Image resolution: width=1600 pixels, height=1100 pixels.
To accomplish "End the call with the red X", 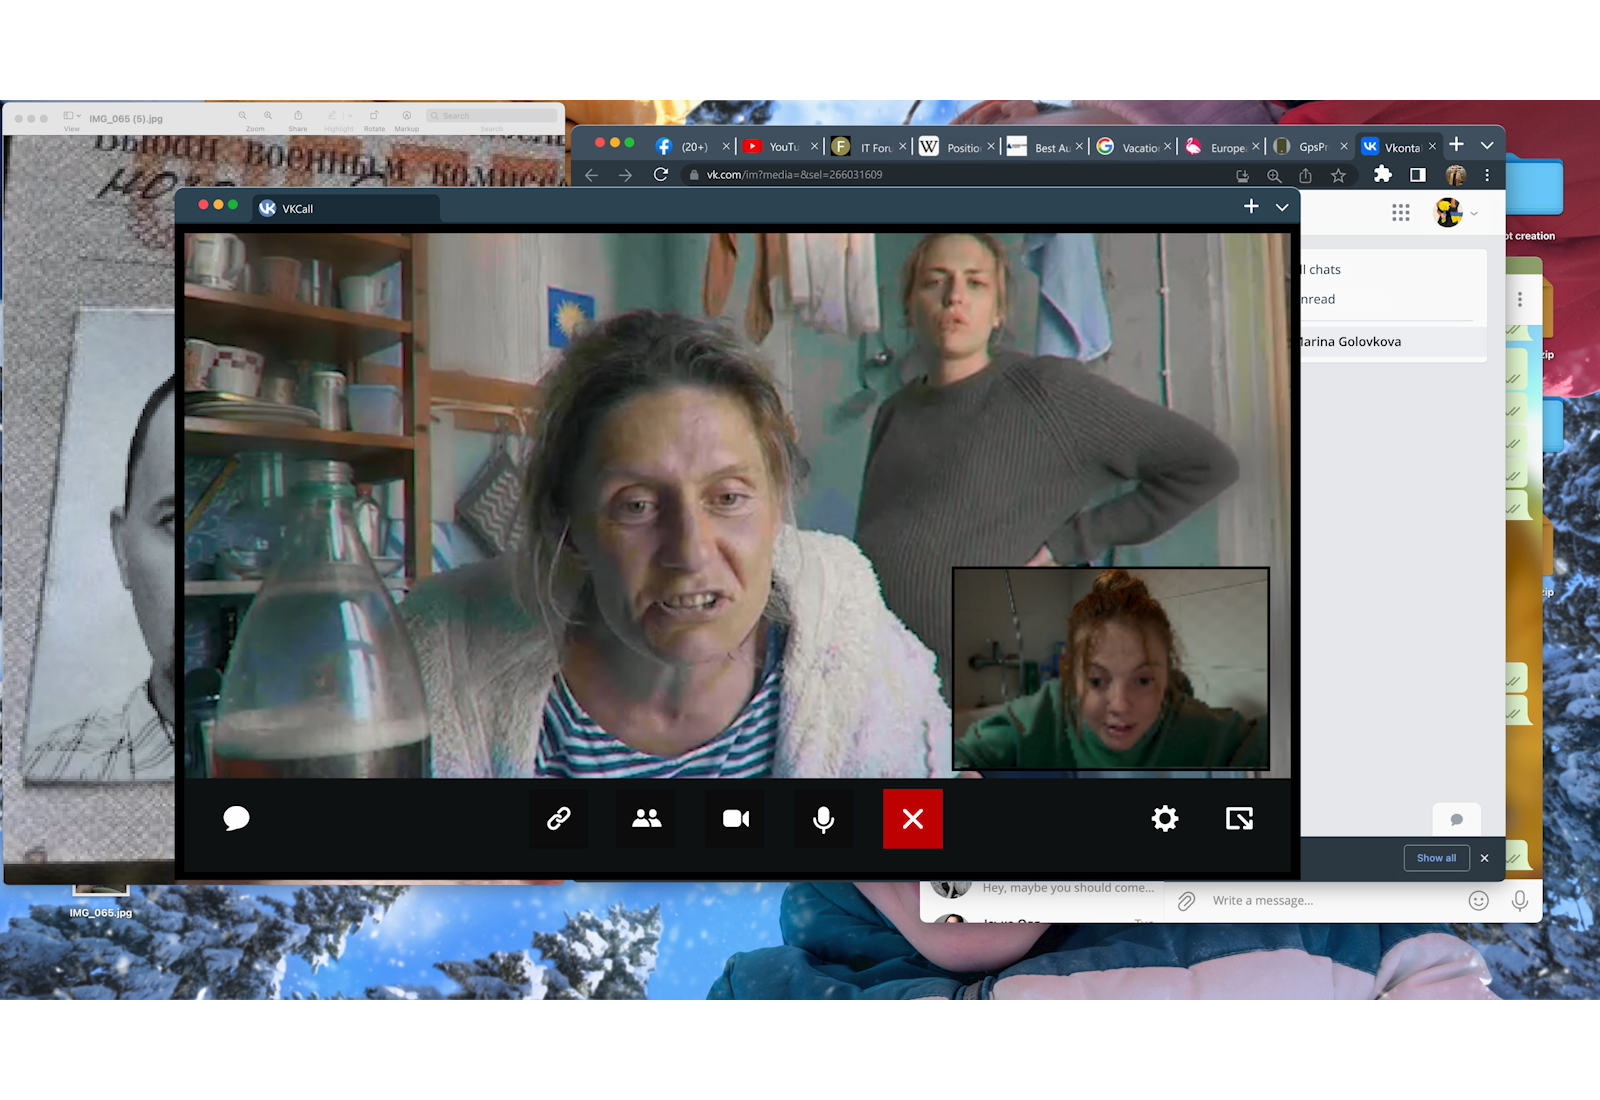I will tap(913, 819).
